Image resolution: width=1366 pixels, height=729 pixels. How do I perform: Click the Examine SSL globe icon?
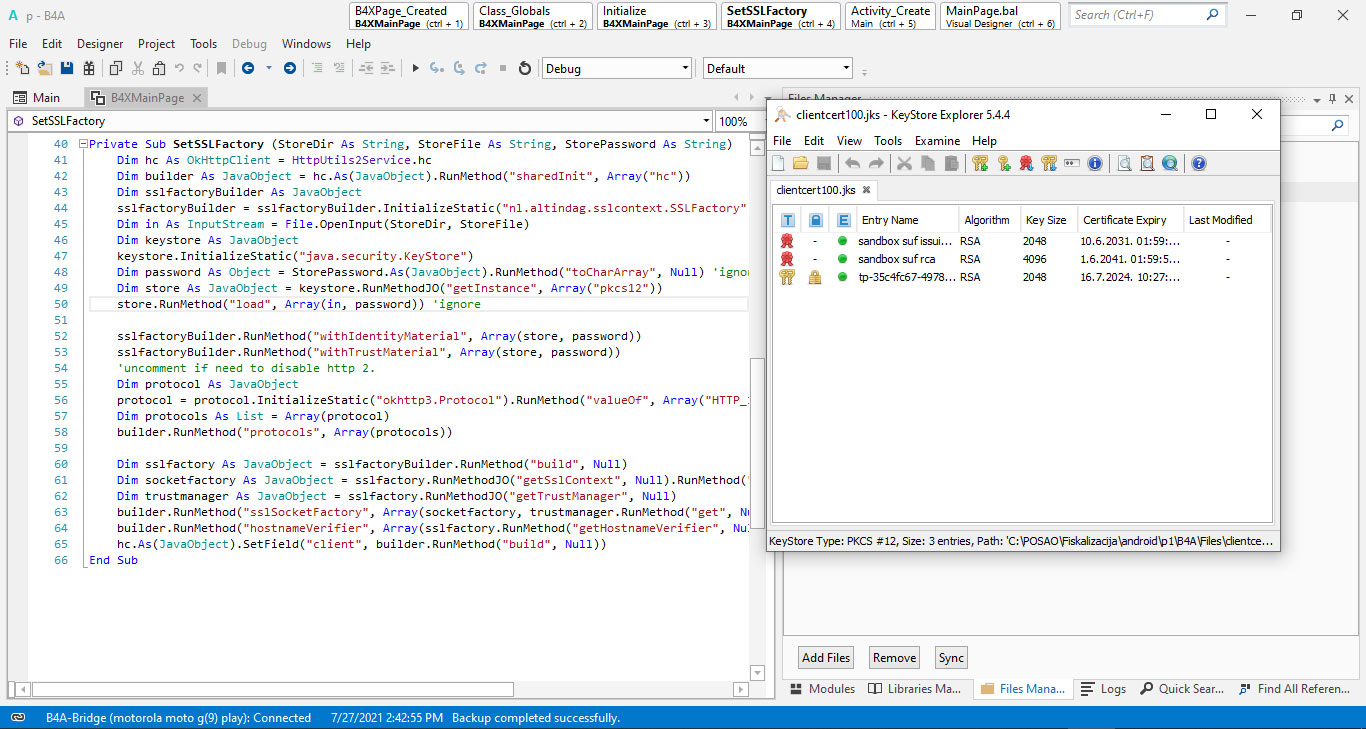pyautogui.click(x=1170, y=164)
